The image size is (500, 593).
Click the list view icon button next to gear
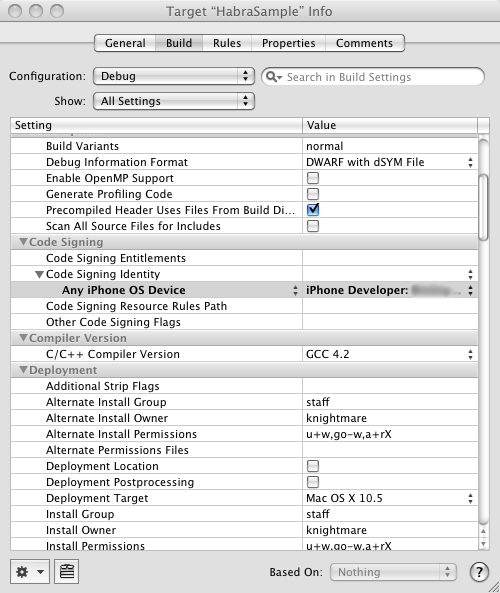coord(67,571)
